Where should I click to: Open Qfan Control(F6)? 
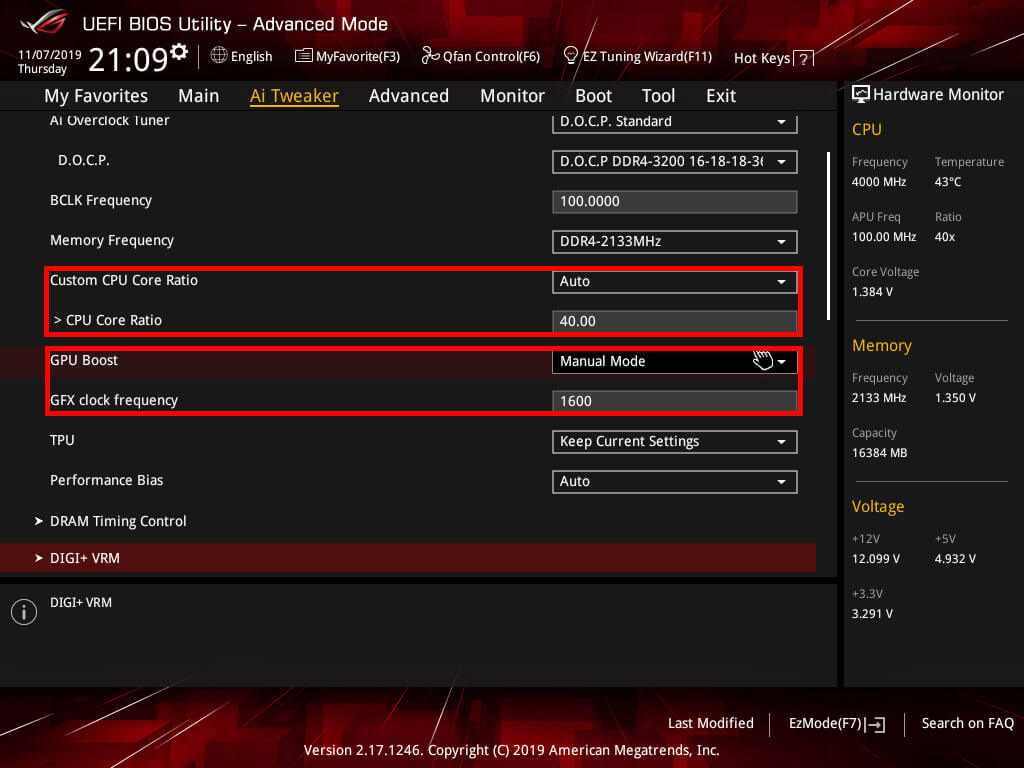click(491, 56)
